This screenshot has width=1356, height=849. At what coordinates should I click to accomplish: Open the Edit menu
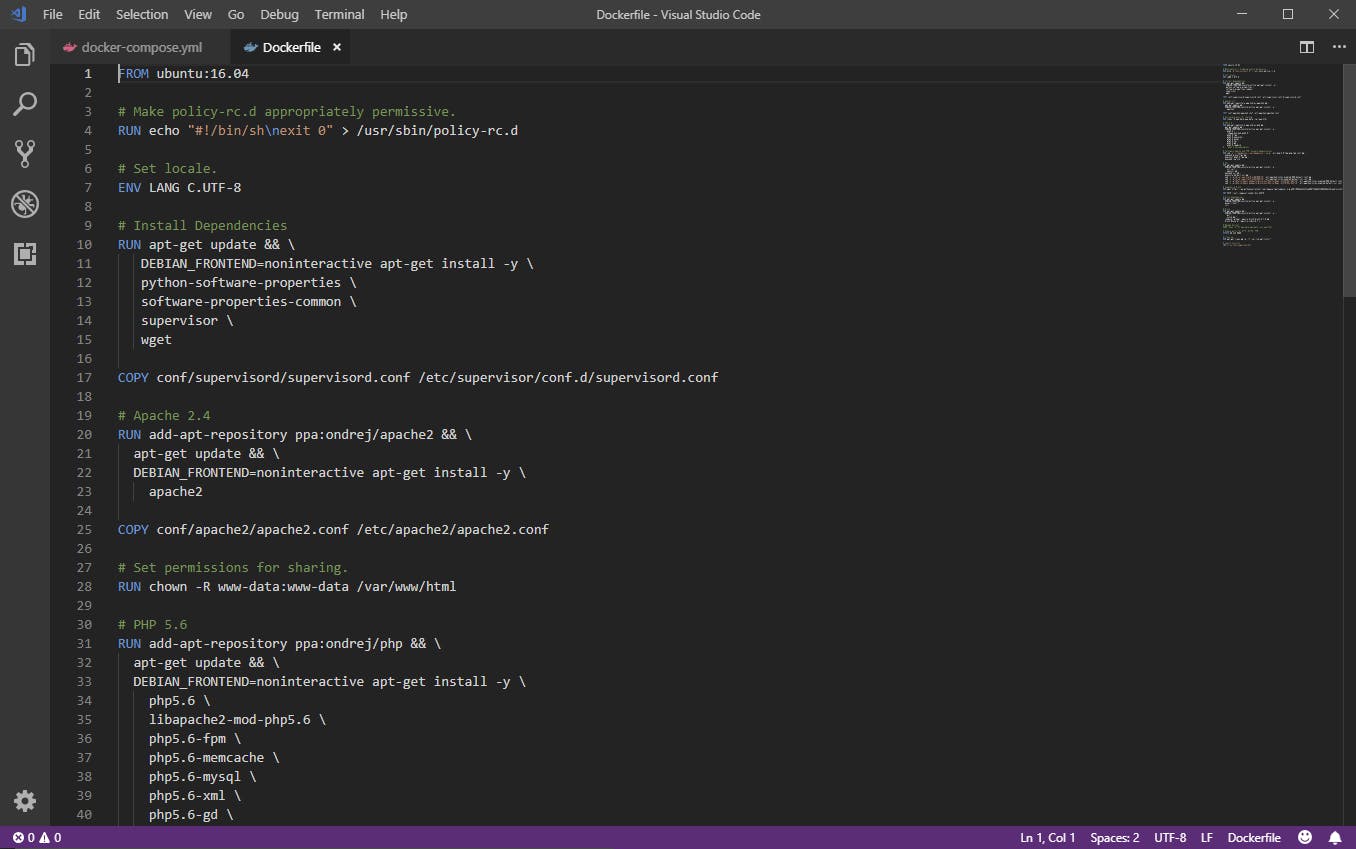pyautogui.click(x=89, y=14)
